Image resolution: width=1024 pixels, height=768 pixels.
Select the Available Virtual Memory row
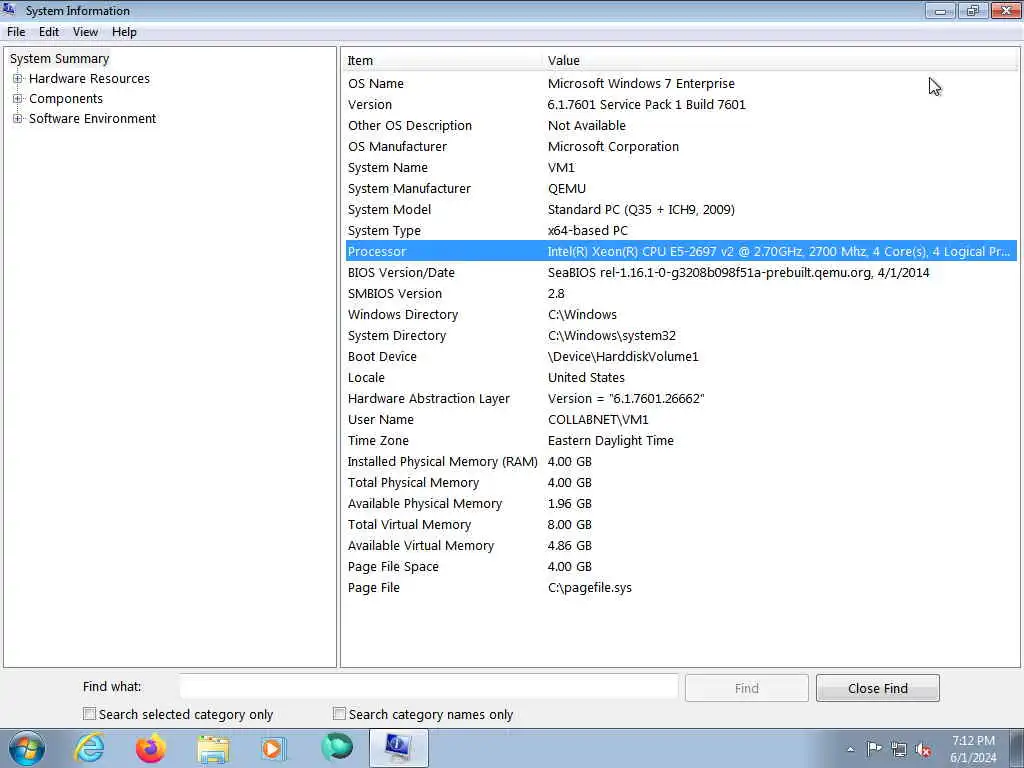tap(681, 545)
